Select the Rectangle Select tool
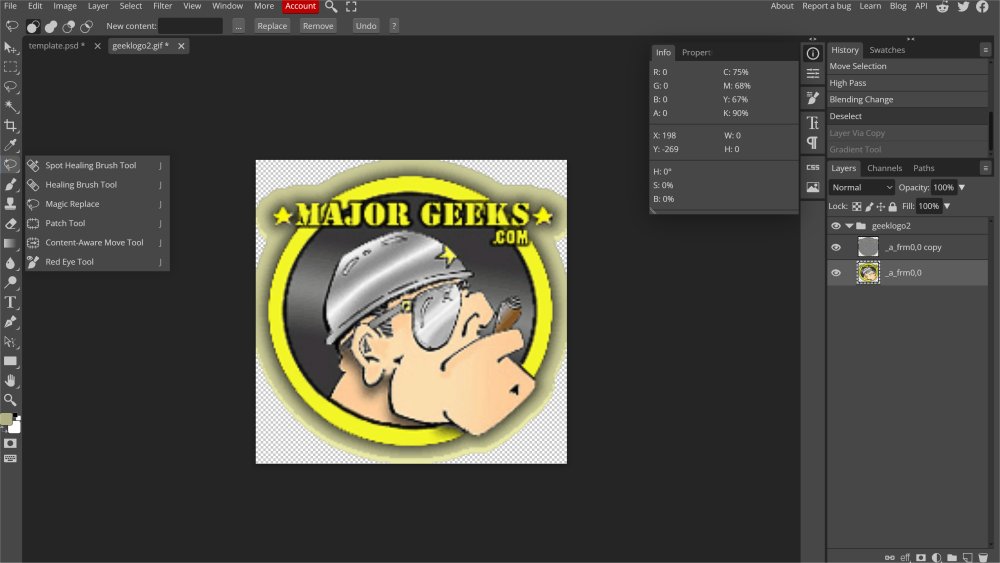This screenshot has width=1000, height=563. pyautogui.click(x=10, y=67)
